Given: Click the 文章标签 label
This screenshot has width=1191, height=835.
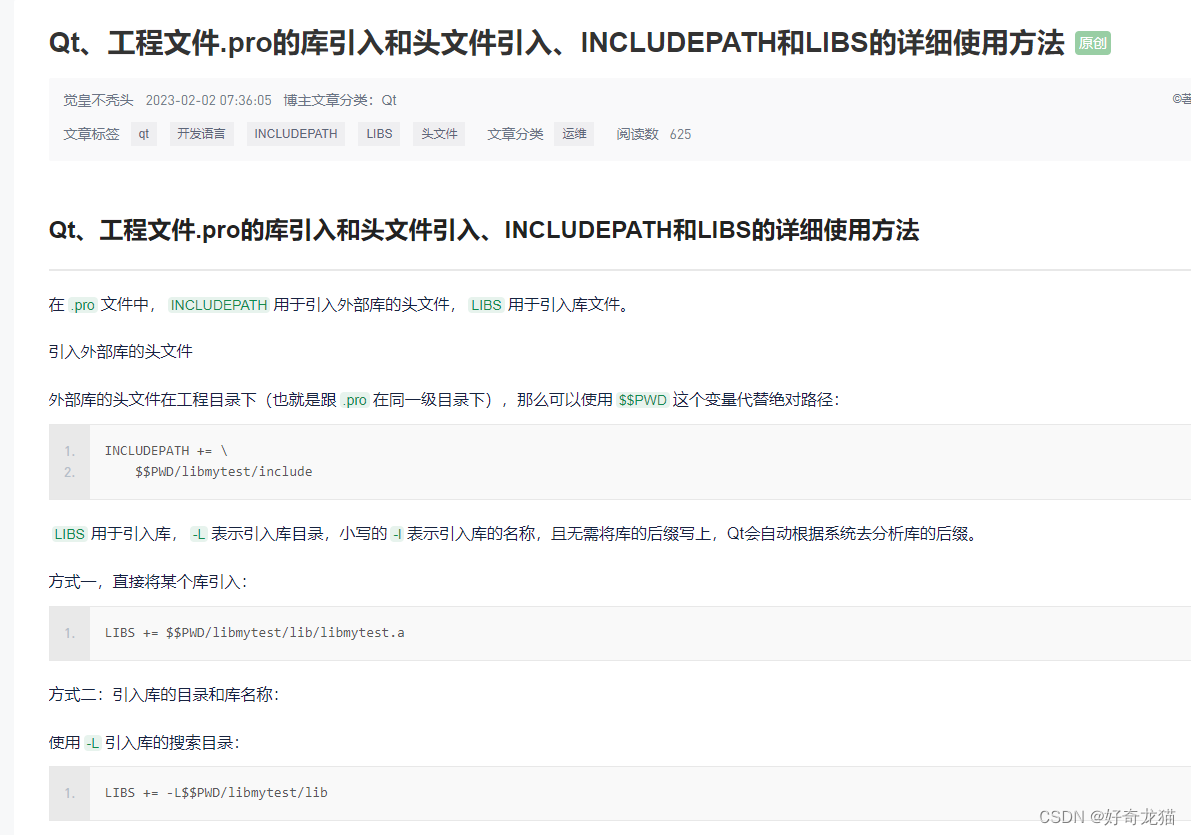Looking at the screenshot, I should tap(91, 134).
